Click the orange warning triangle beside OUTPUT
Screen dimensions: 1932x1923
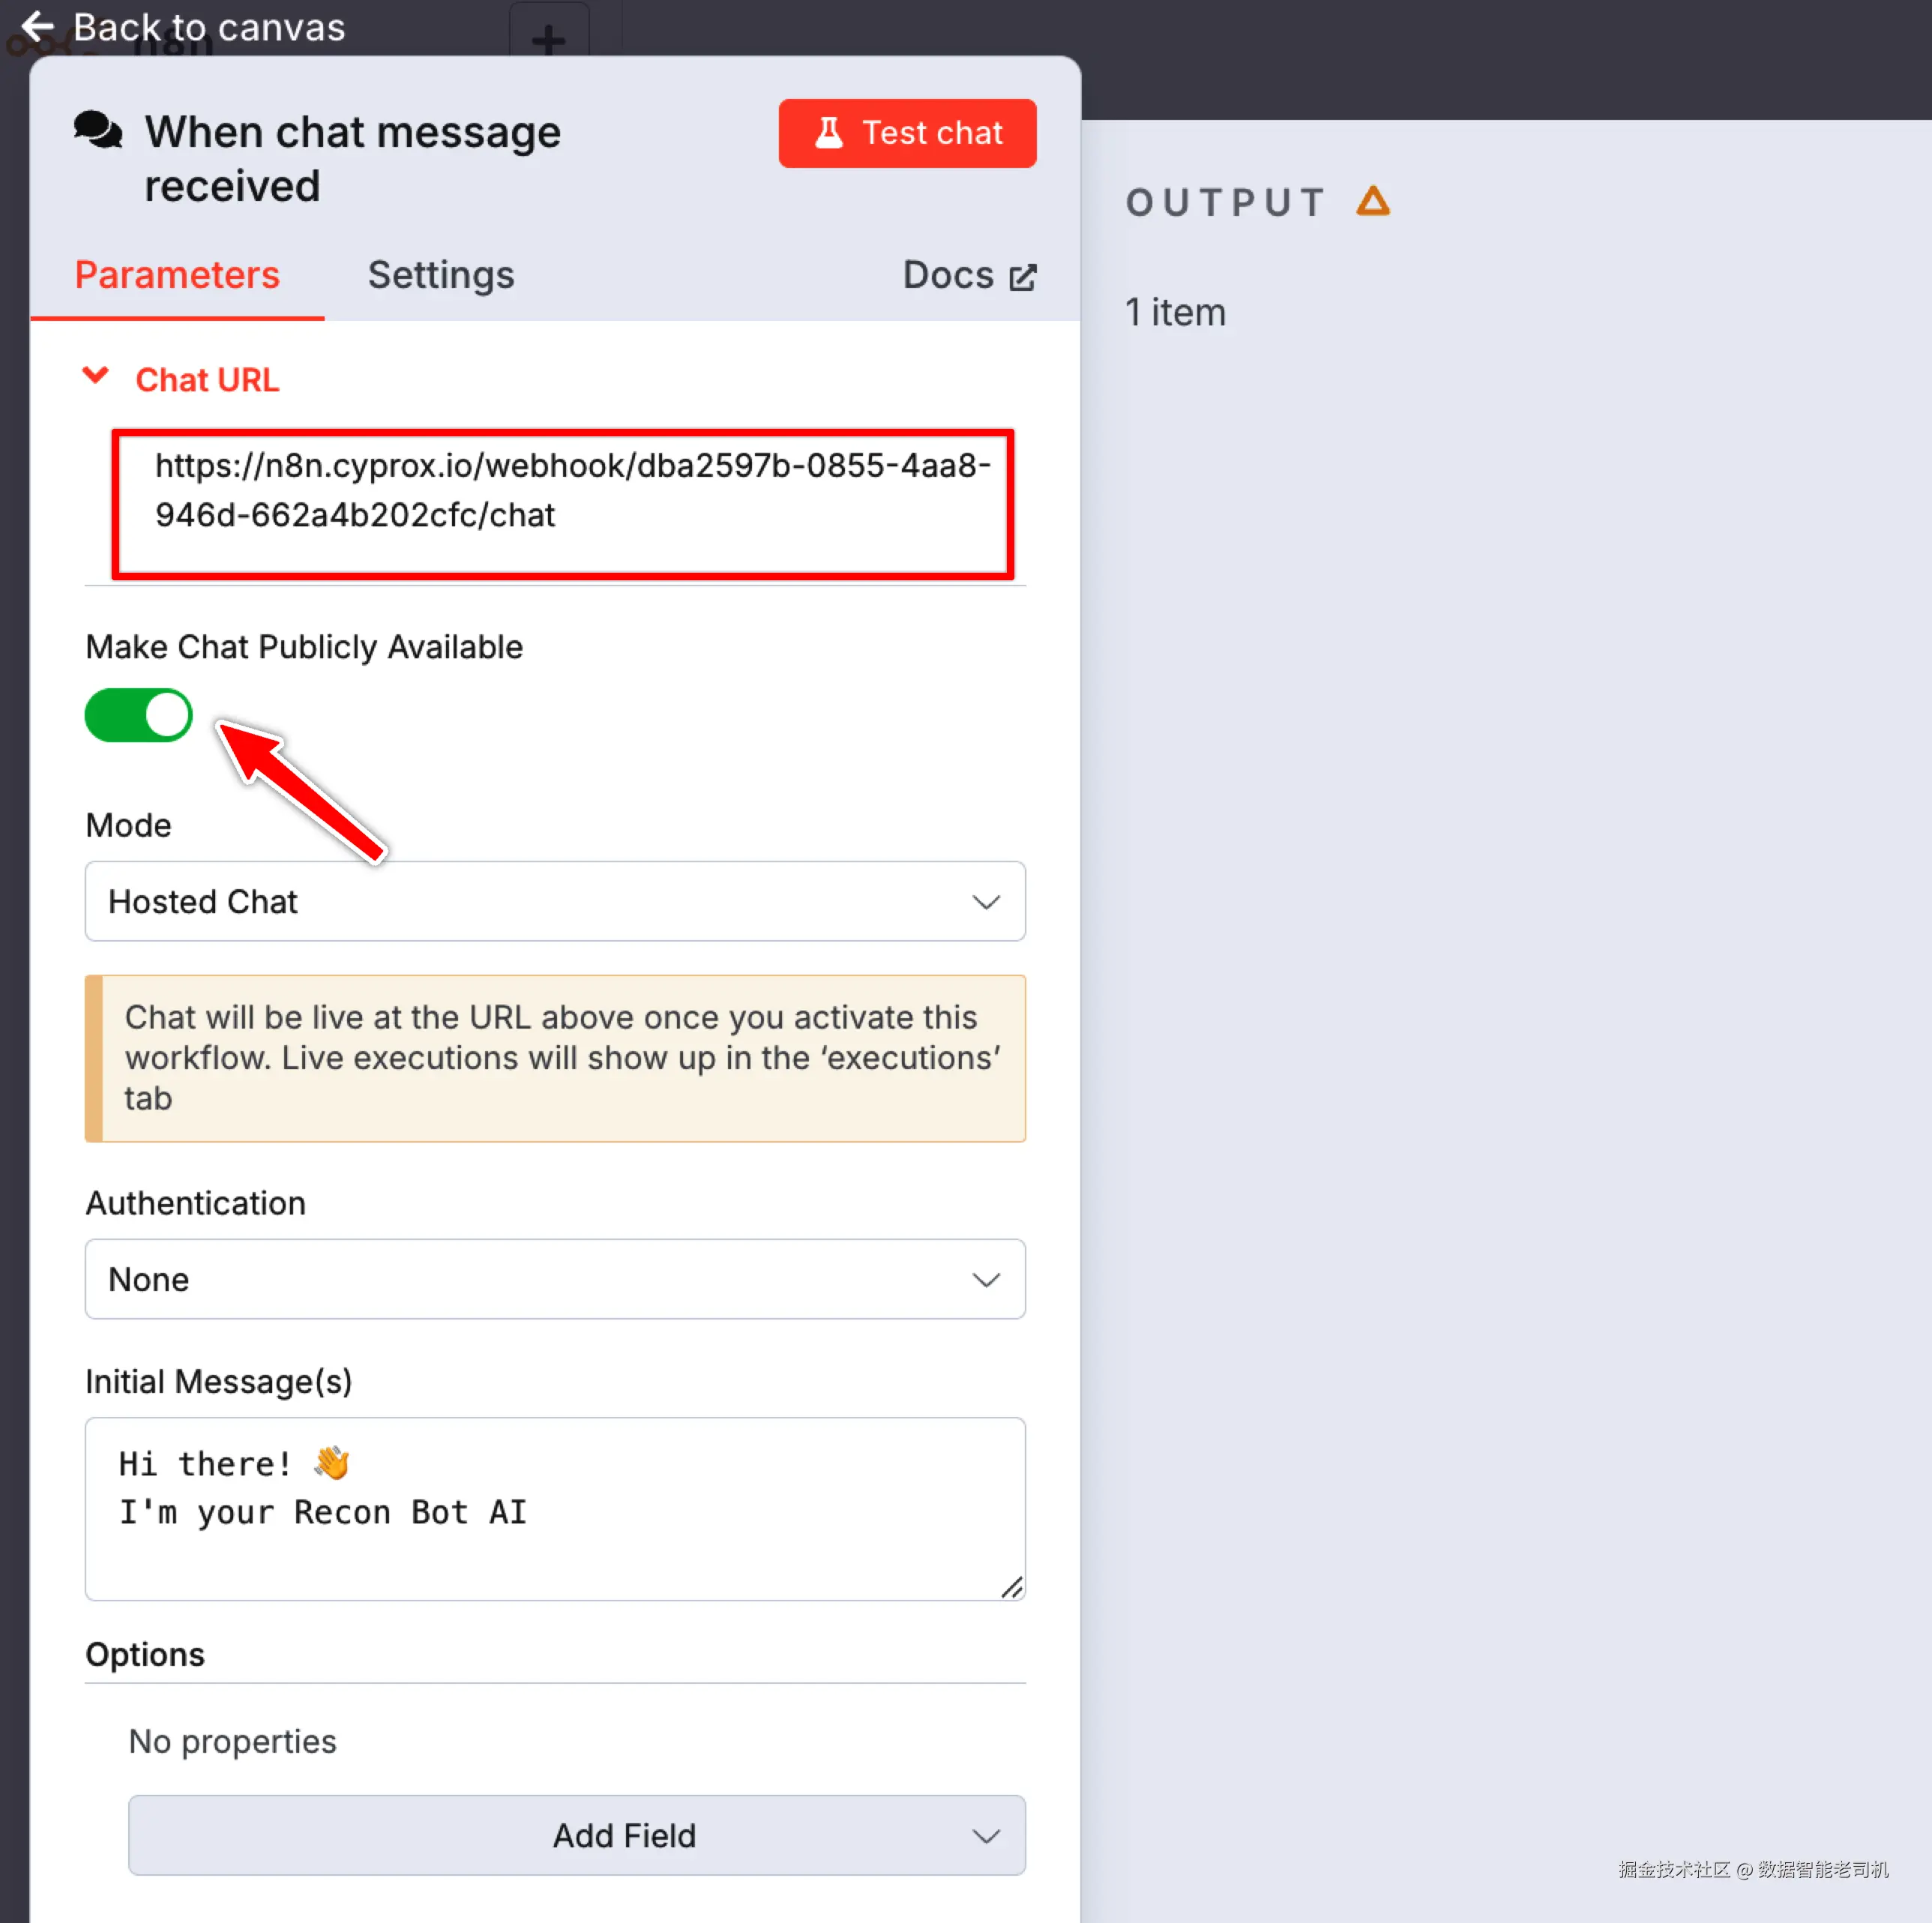1372,202
